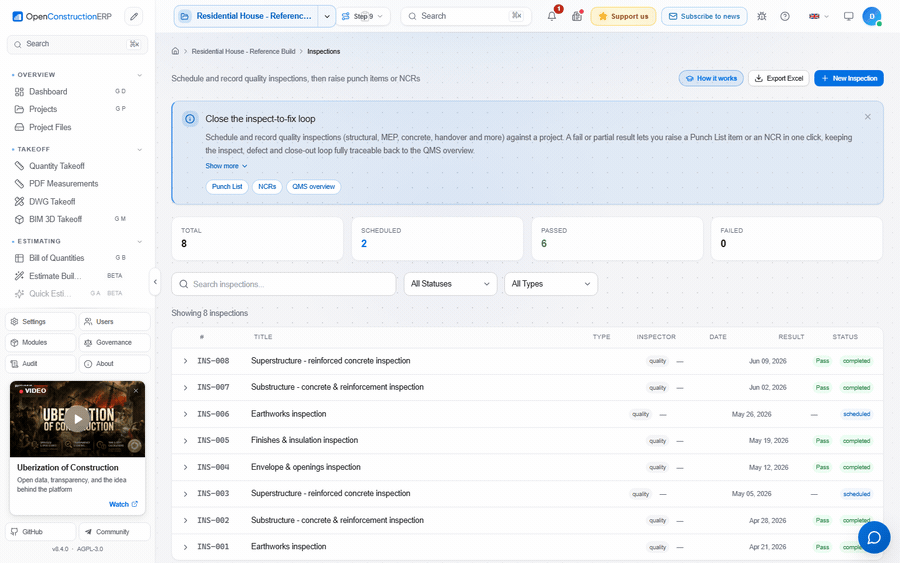
Task: Open Quantity Takeoff
Action: (x=77, y=166)
